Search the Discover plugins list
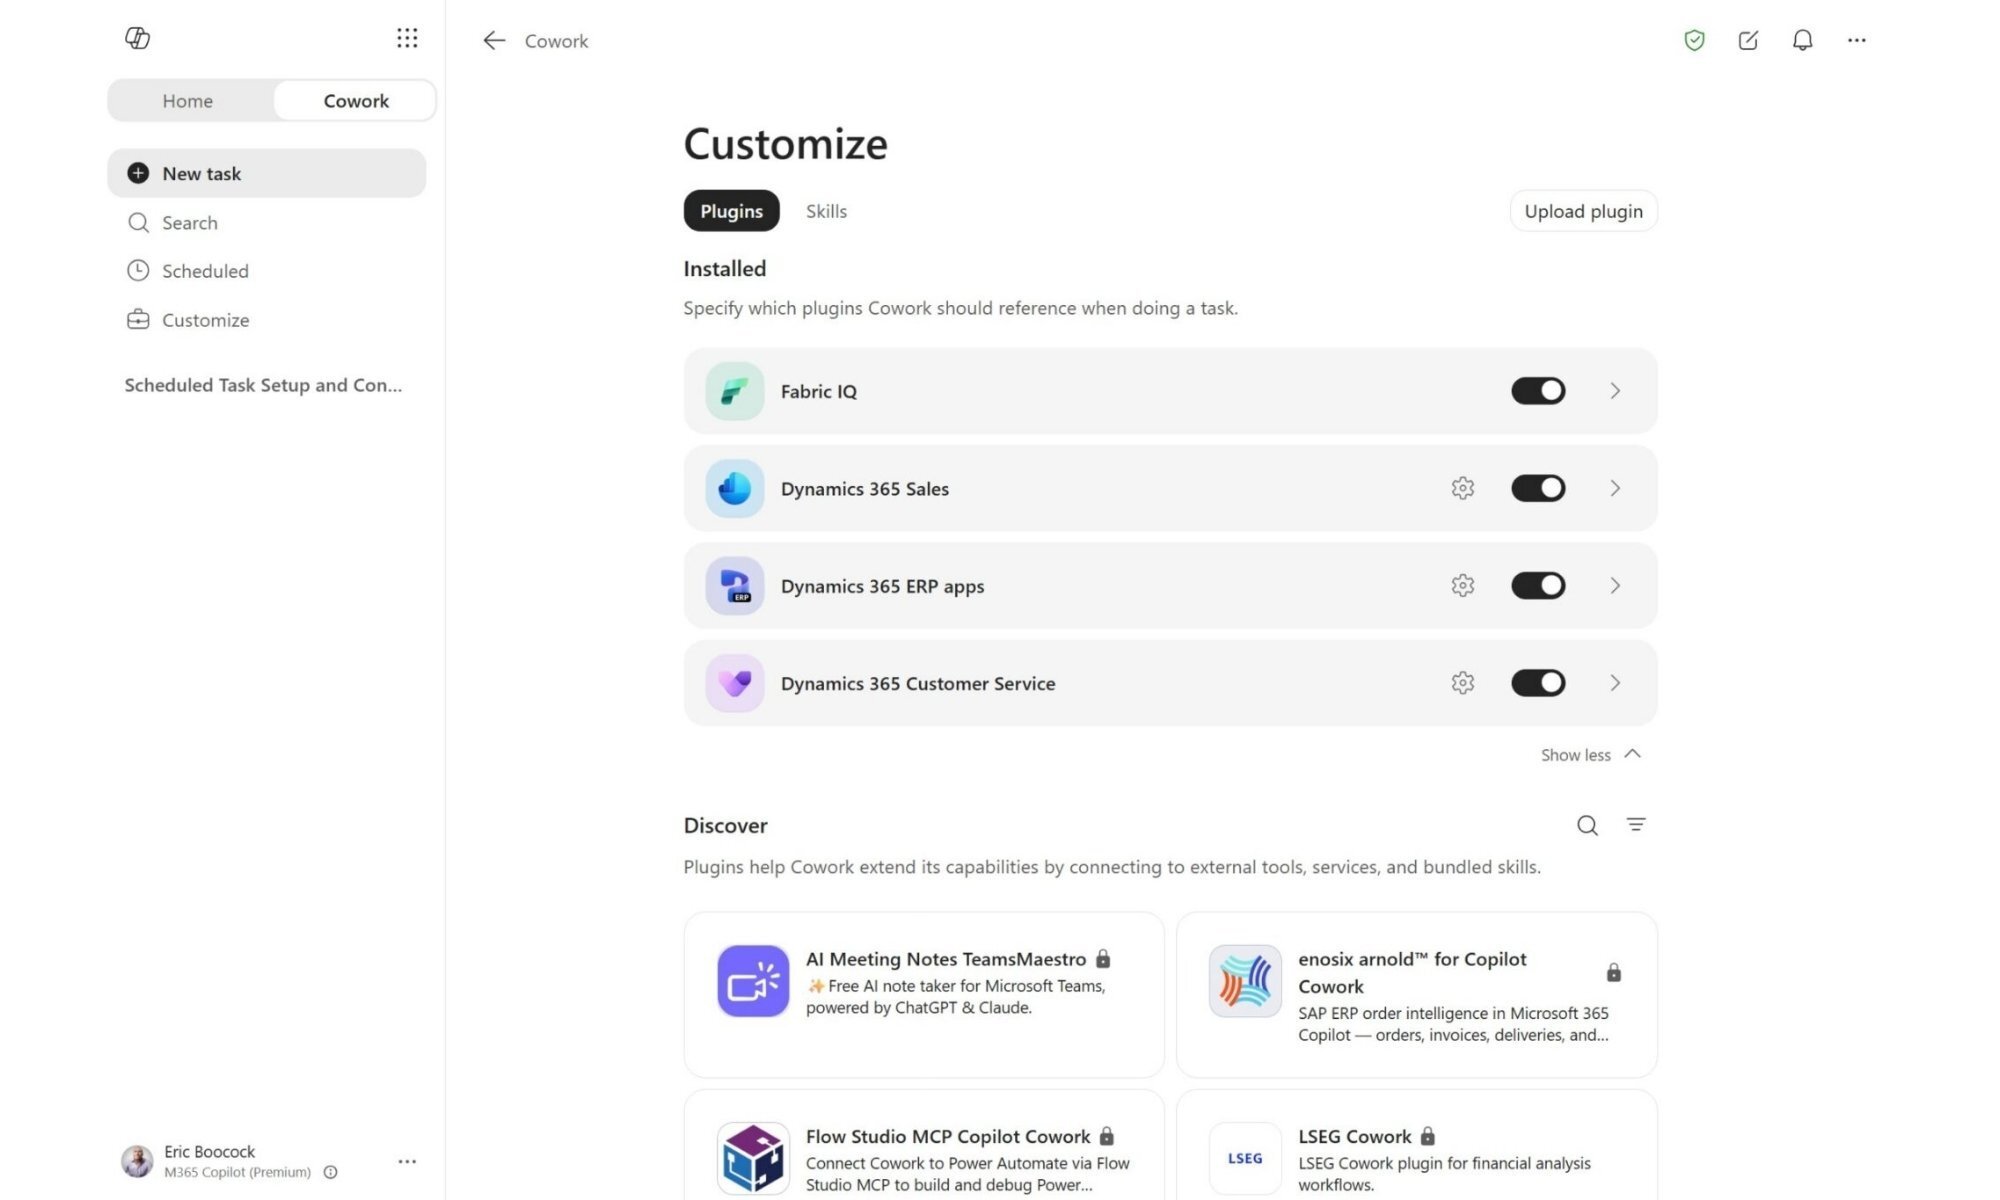 [x=1587, y=825]
